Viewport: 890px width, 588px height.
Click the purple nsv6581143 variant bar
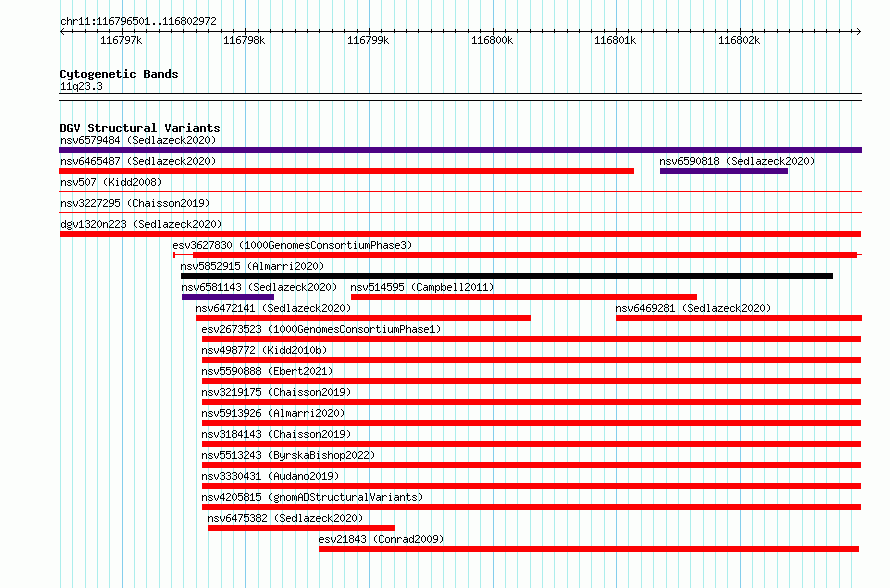tap(228, 297)
